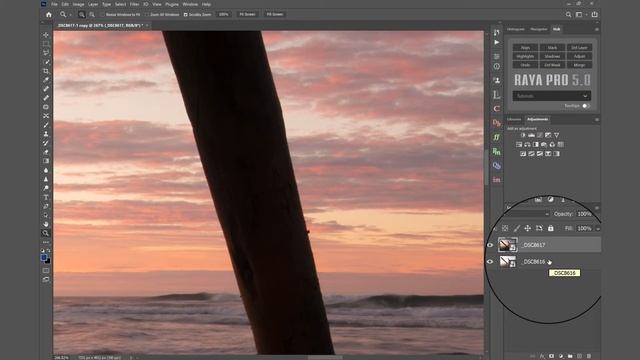The image size is (640, 360).
Task: Open the Raya Pro Tutorials dropdown
Action: (x=551, y=96)
